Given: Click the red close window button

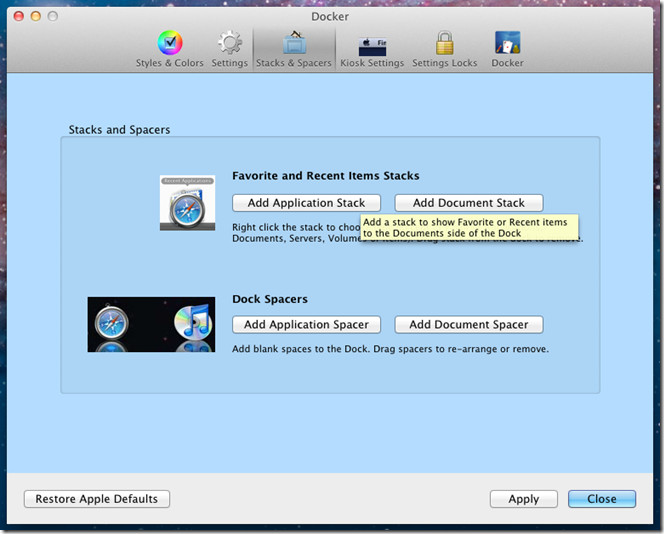Looking at the screenshot, I should pos(19,16).
